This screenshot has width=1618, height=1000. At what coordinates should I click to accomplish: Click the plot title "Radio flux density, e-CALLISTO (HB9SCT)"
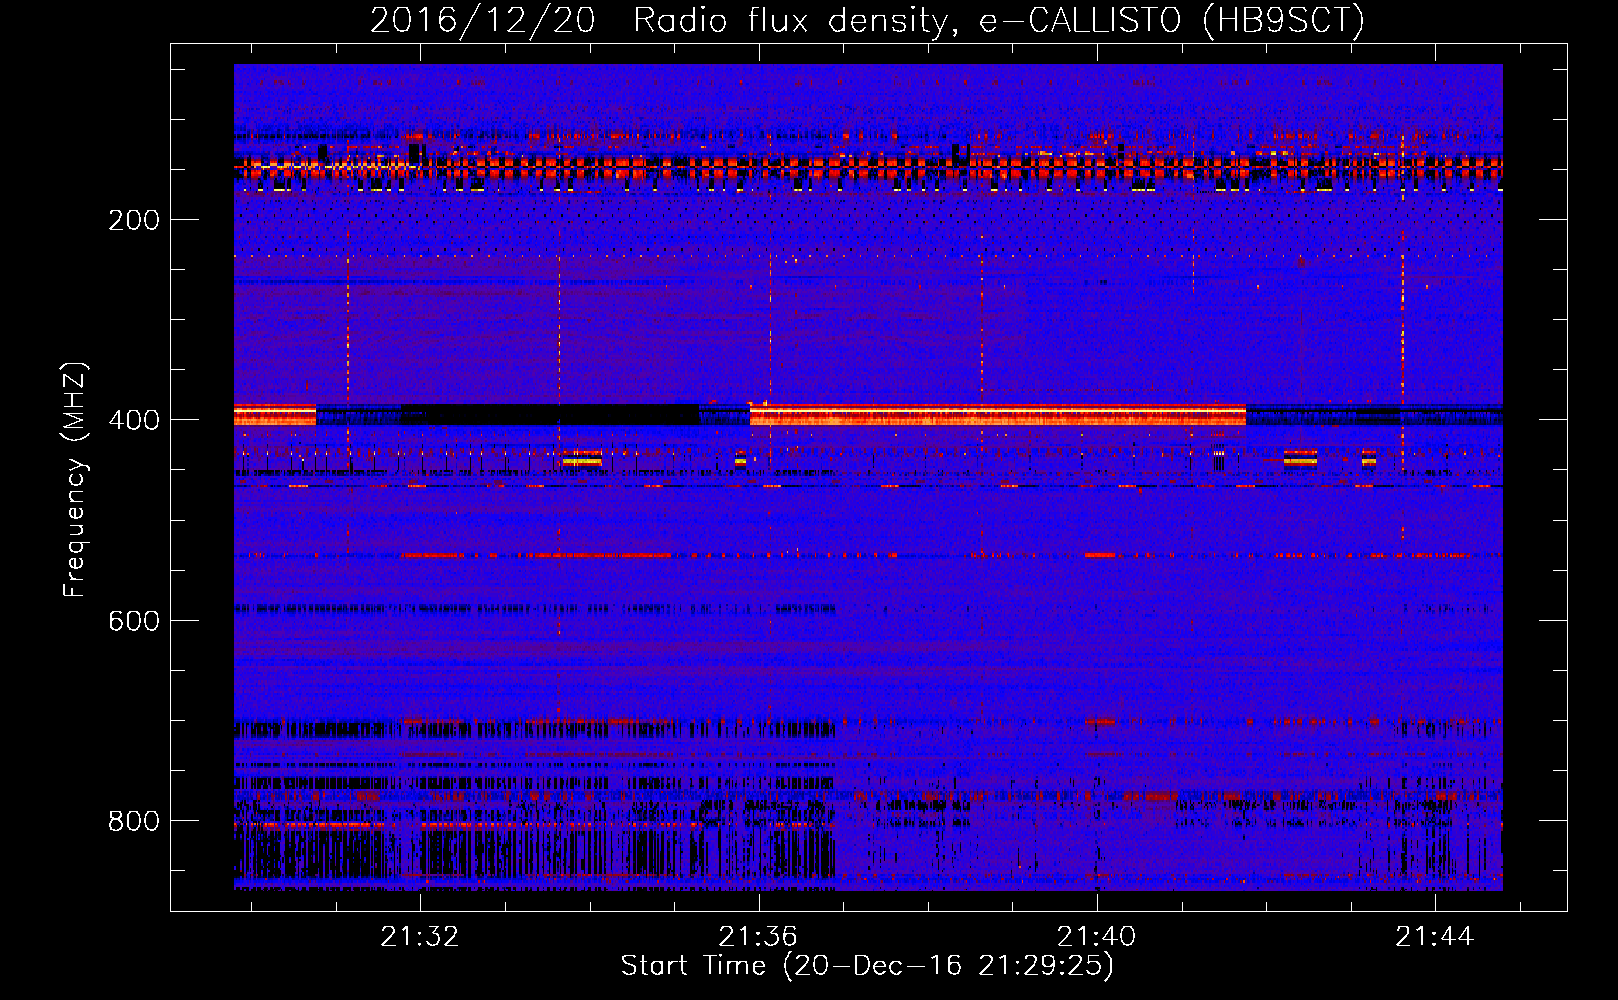point(999,20)
